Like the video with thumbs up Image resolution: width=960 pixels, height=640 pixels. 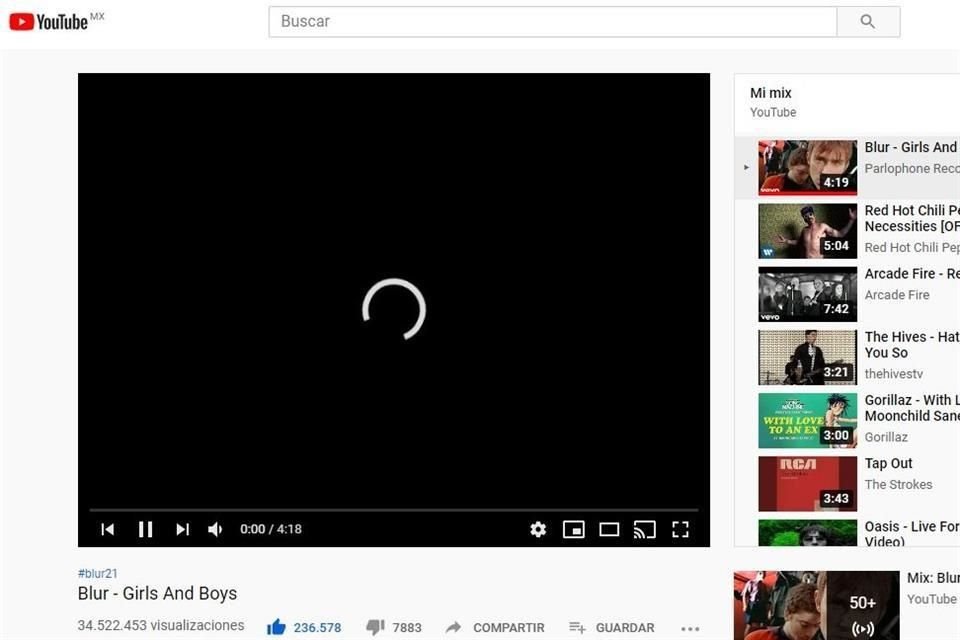pos(277,627)
